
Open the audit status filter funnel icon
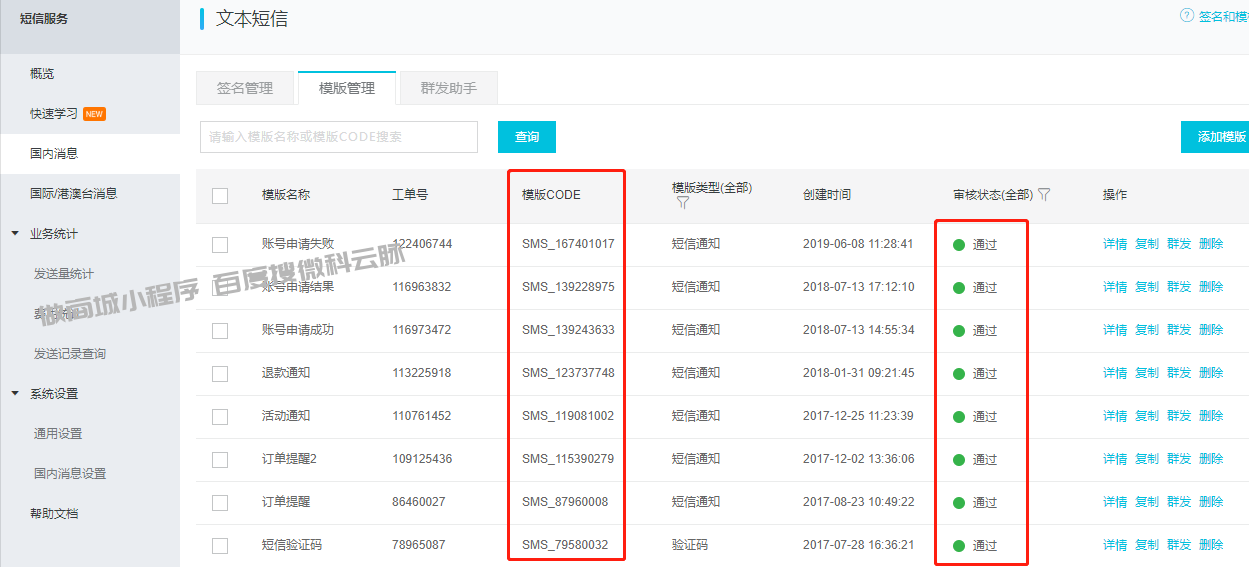click(x=1044, y=194)
